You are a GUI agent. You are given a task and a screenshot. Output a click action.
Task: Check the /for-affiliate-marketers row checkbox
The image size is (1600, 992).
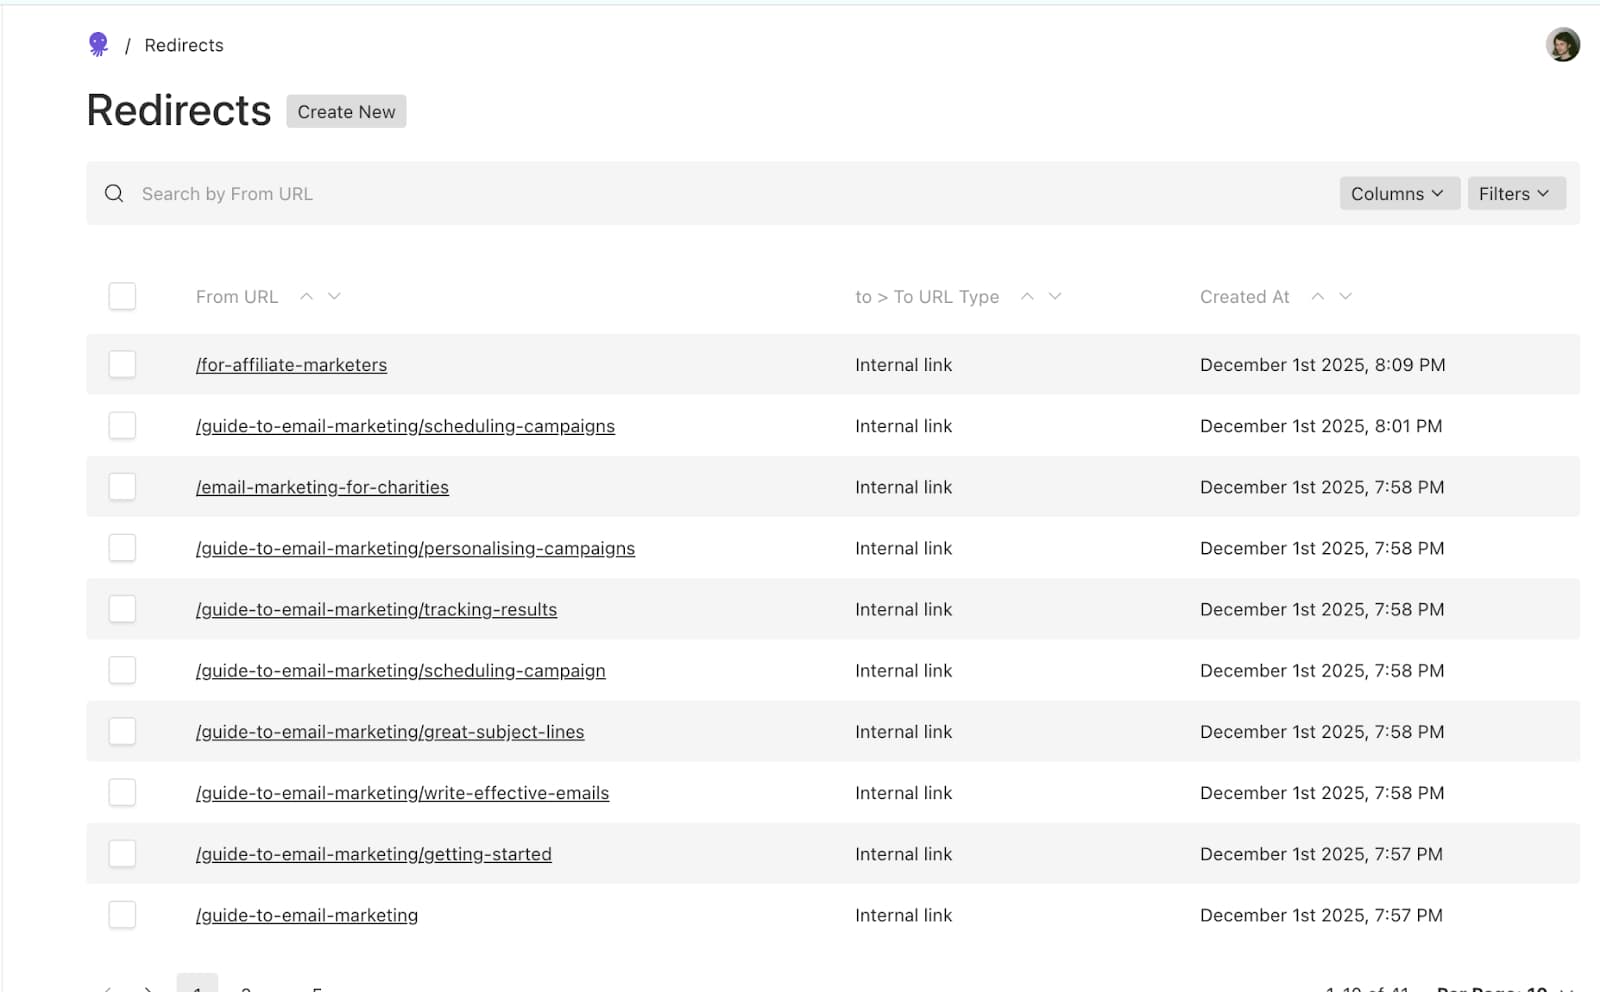click(122, 364)
